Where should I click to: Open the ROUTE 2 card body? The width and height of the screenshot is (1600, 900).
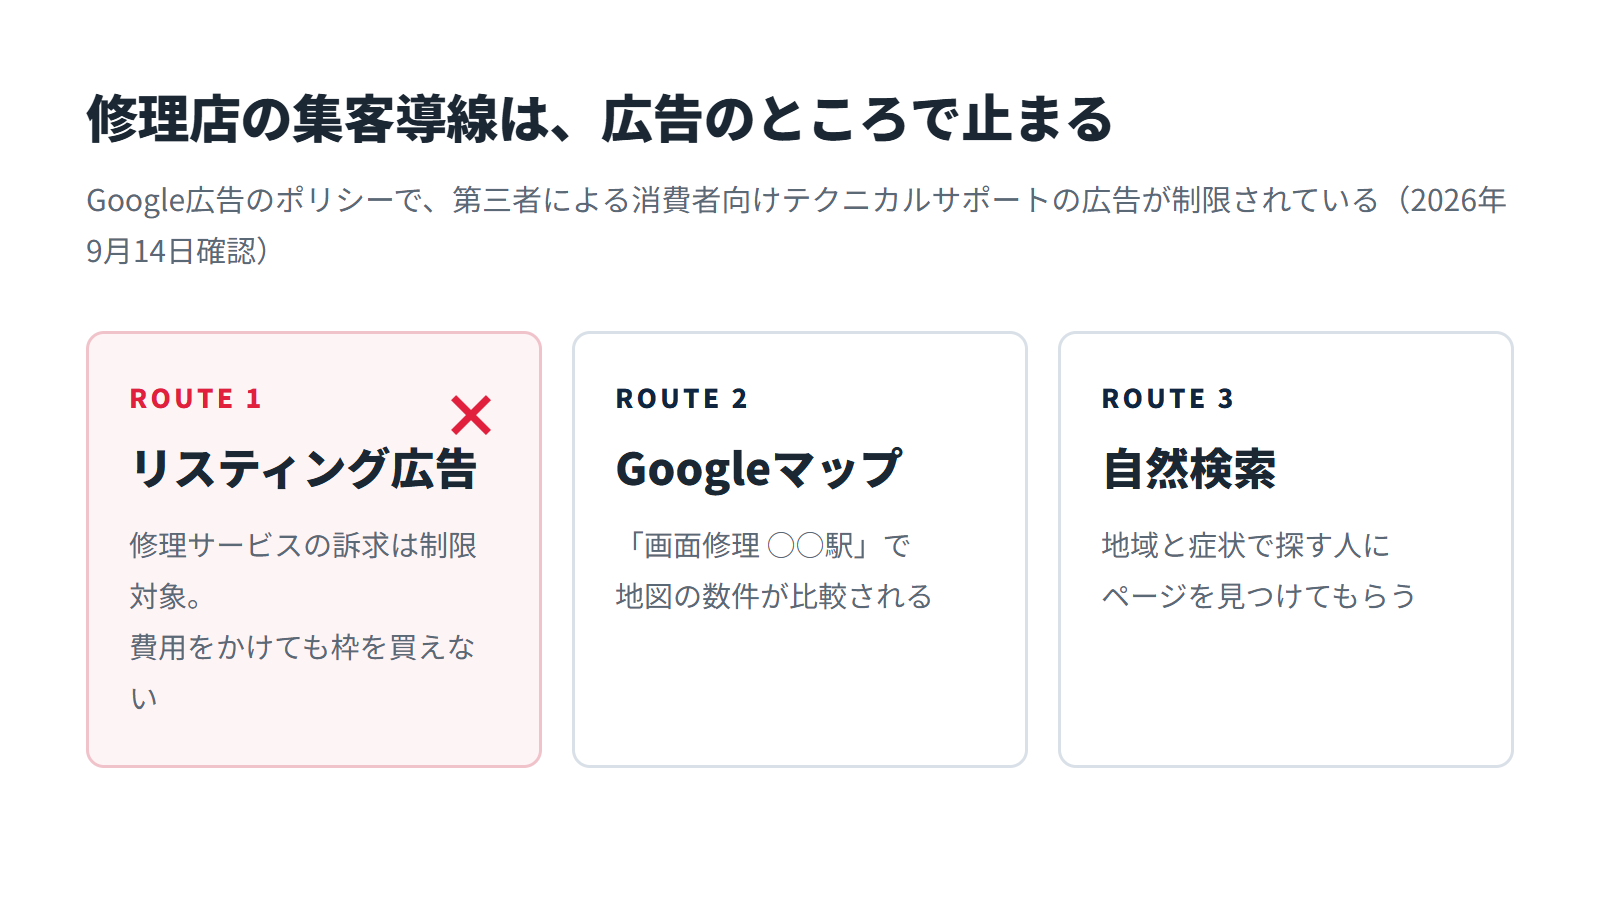(800, 550)
